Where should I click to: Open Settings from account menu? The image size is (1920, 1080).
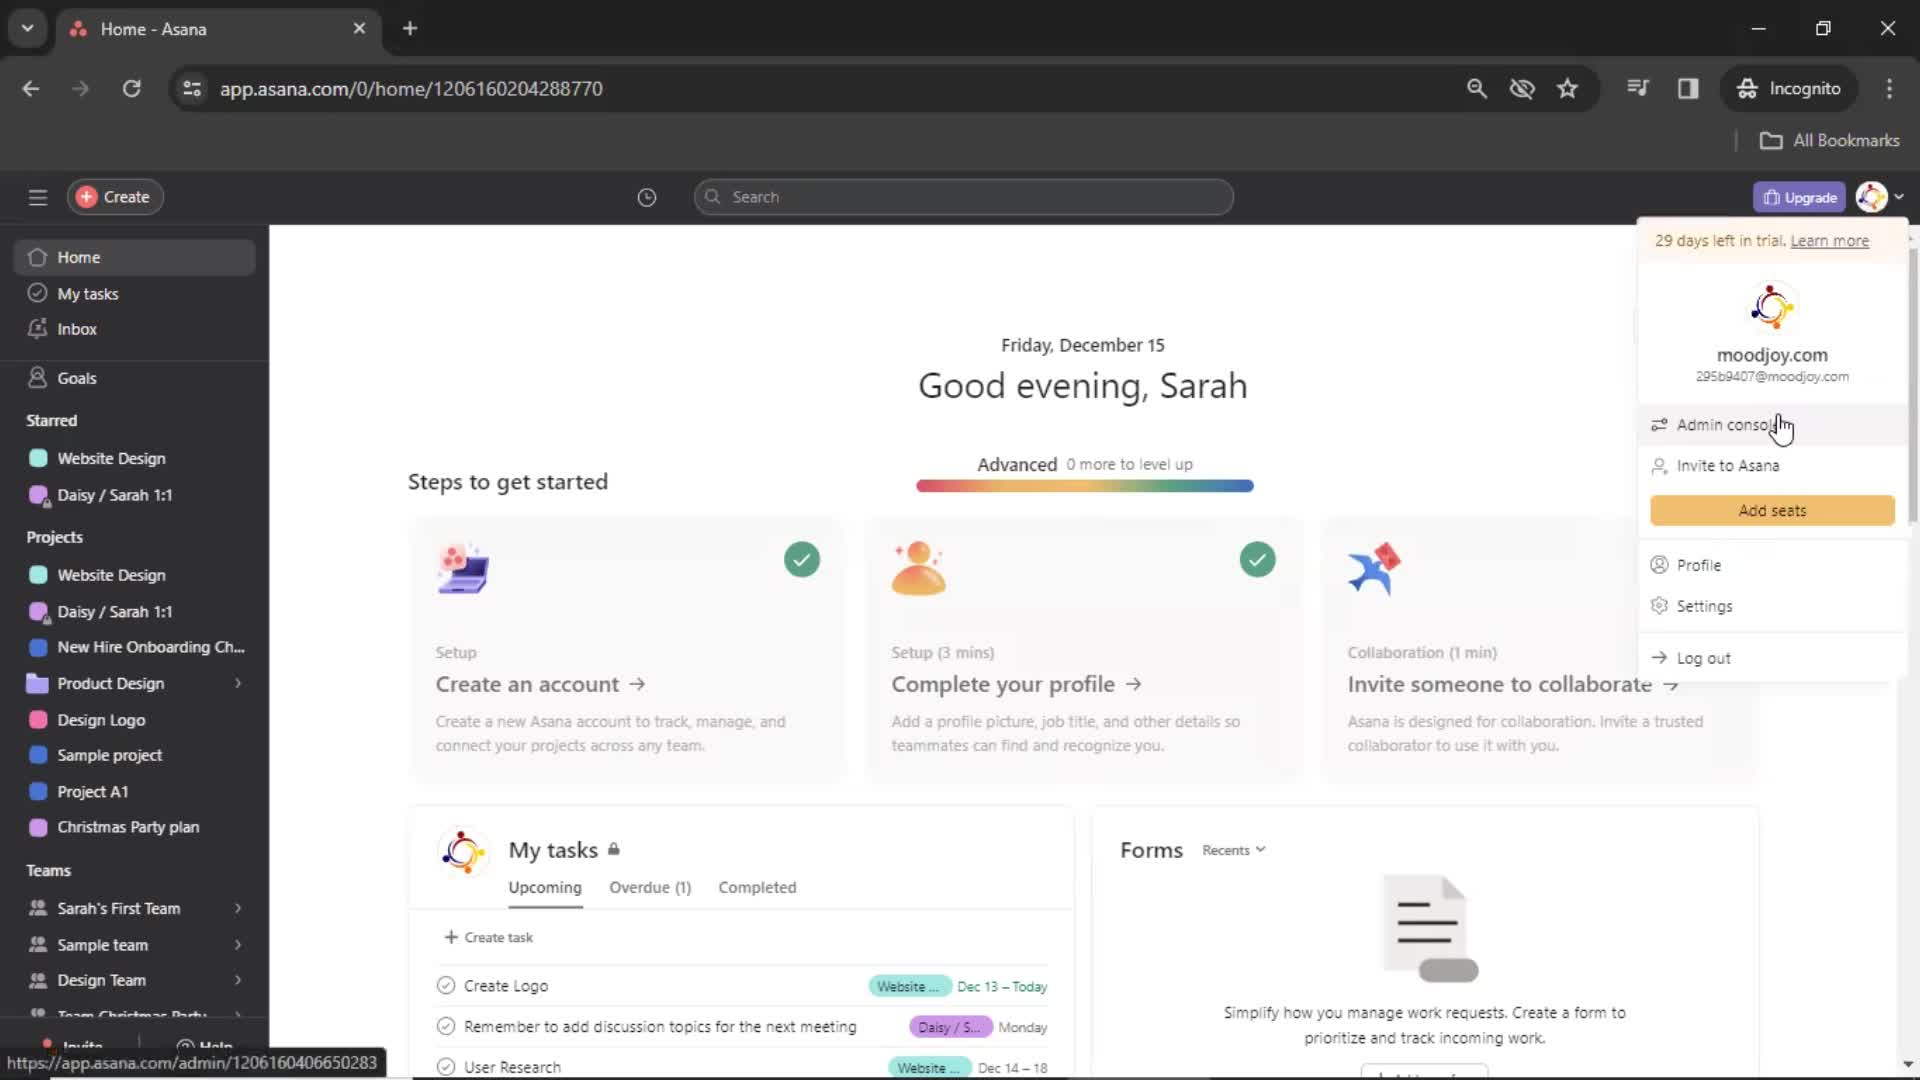tap(1772, 606)
